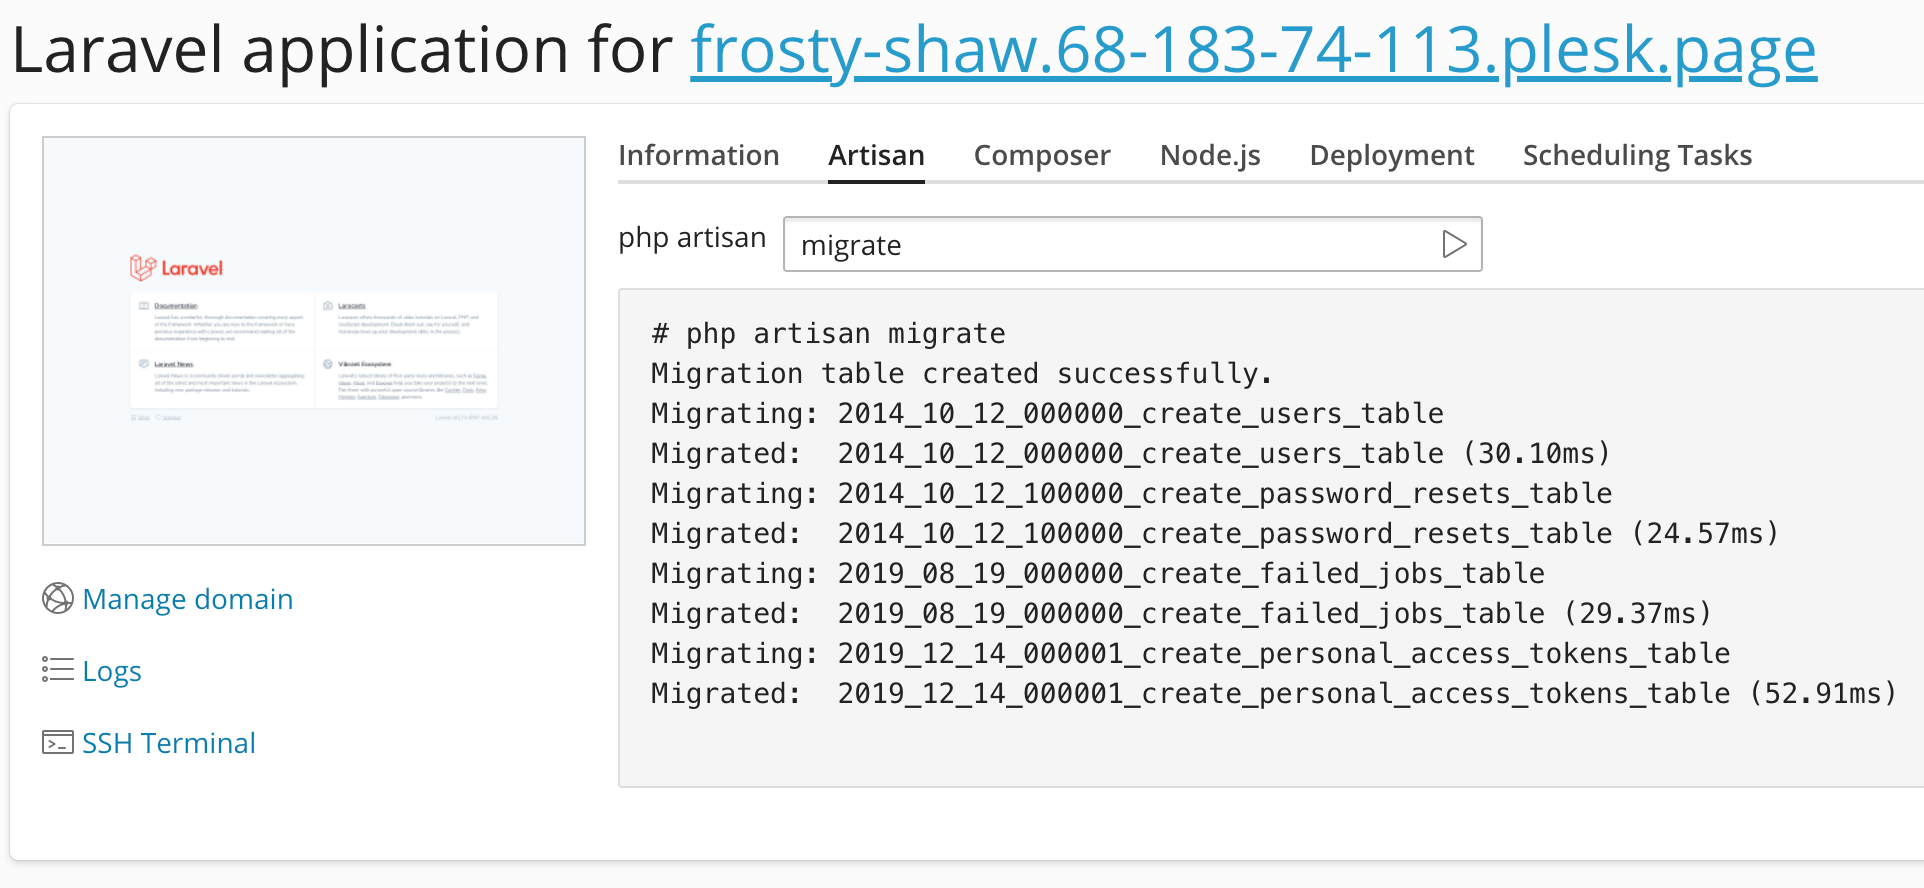The height and width of the screenshot is (888, 1924).
Task: Open the Node.js tab
Action: point(1210,155)
